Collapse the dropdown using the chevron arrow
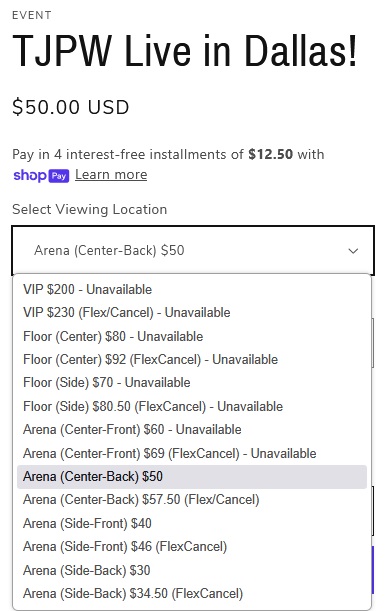389x611 pixels. tap(353, 251)
